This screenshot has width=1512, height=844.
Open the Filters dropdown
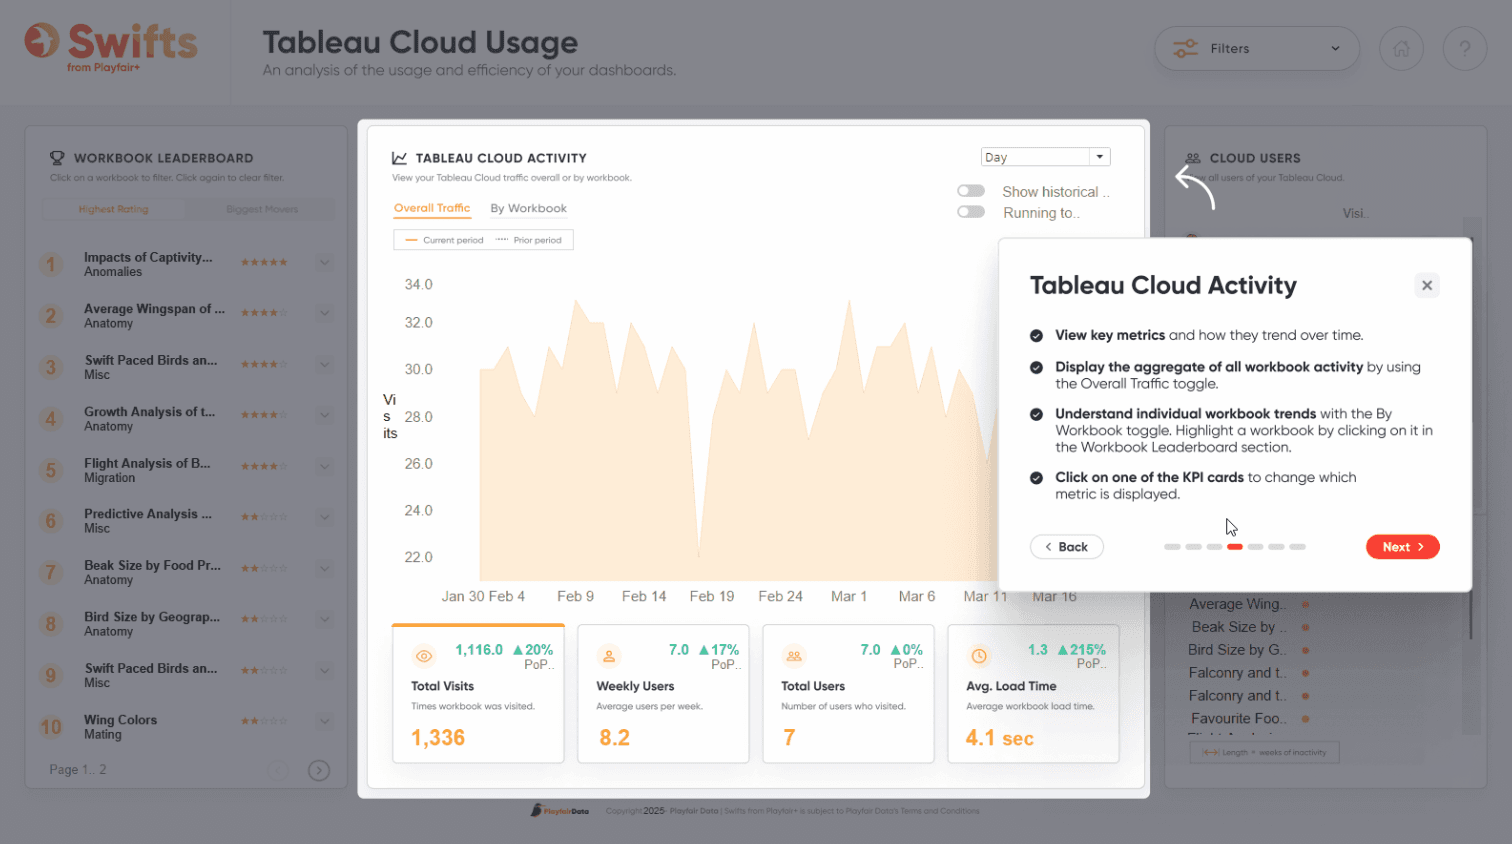[x=1257, y=48]
